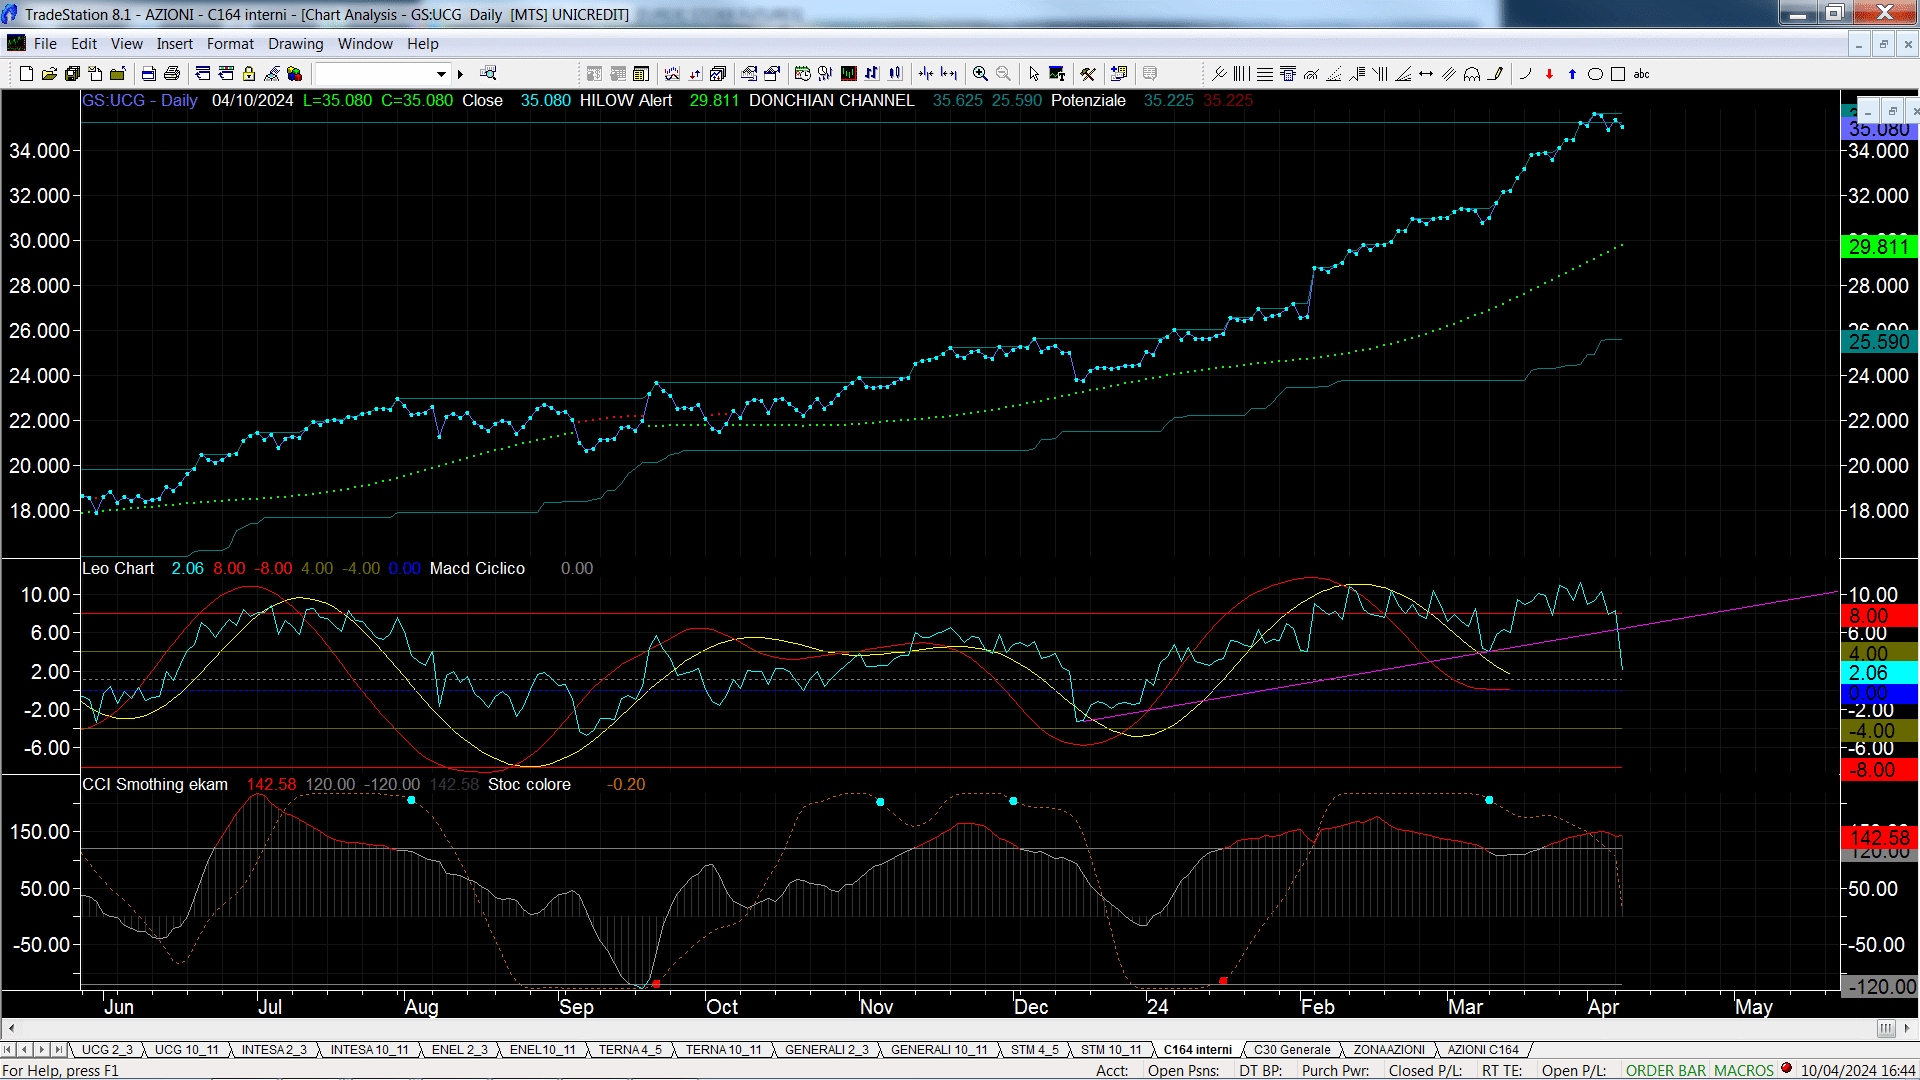Select the rectangle drawing tool
1920x1080 pixels.
(x=1618, y=73)
